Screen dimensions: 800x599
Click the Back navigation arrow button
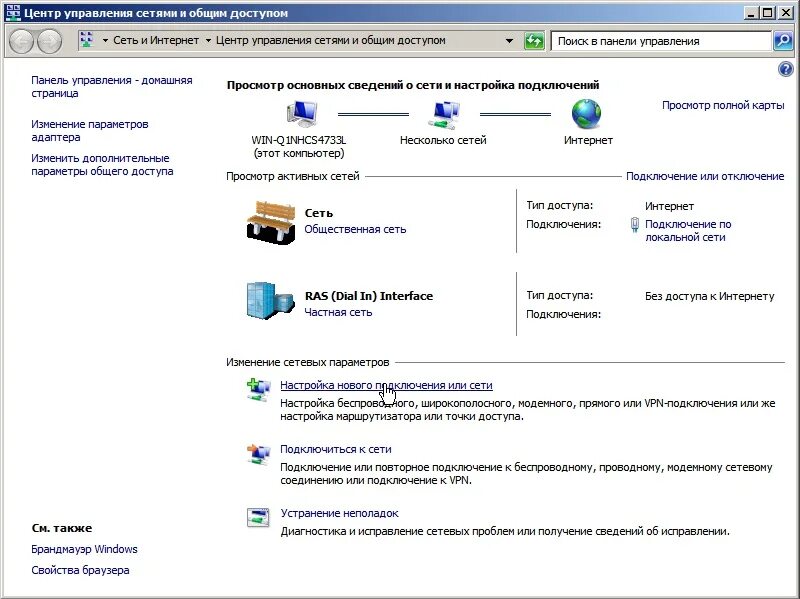tap(21, 41)
